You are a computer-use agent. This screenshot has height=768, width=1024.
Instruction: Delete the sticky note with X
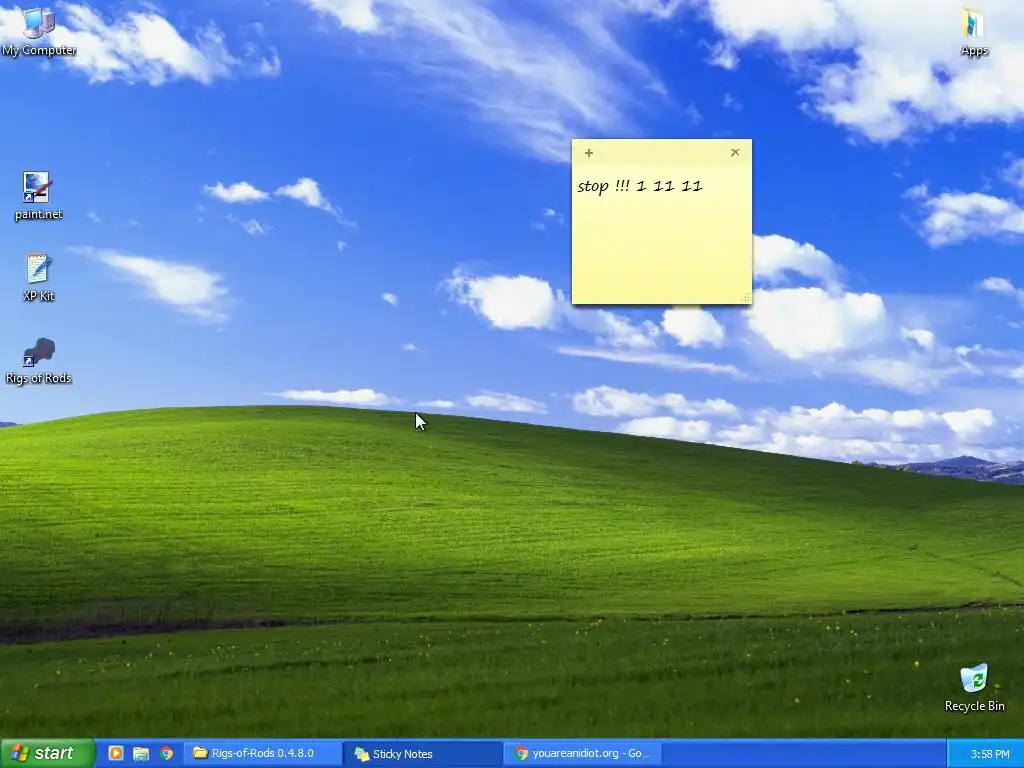point(735,152)
